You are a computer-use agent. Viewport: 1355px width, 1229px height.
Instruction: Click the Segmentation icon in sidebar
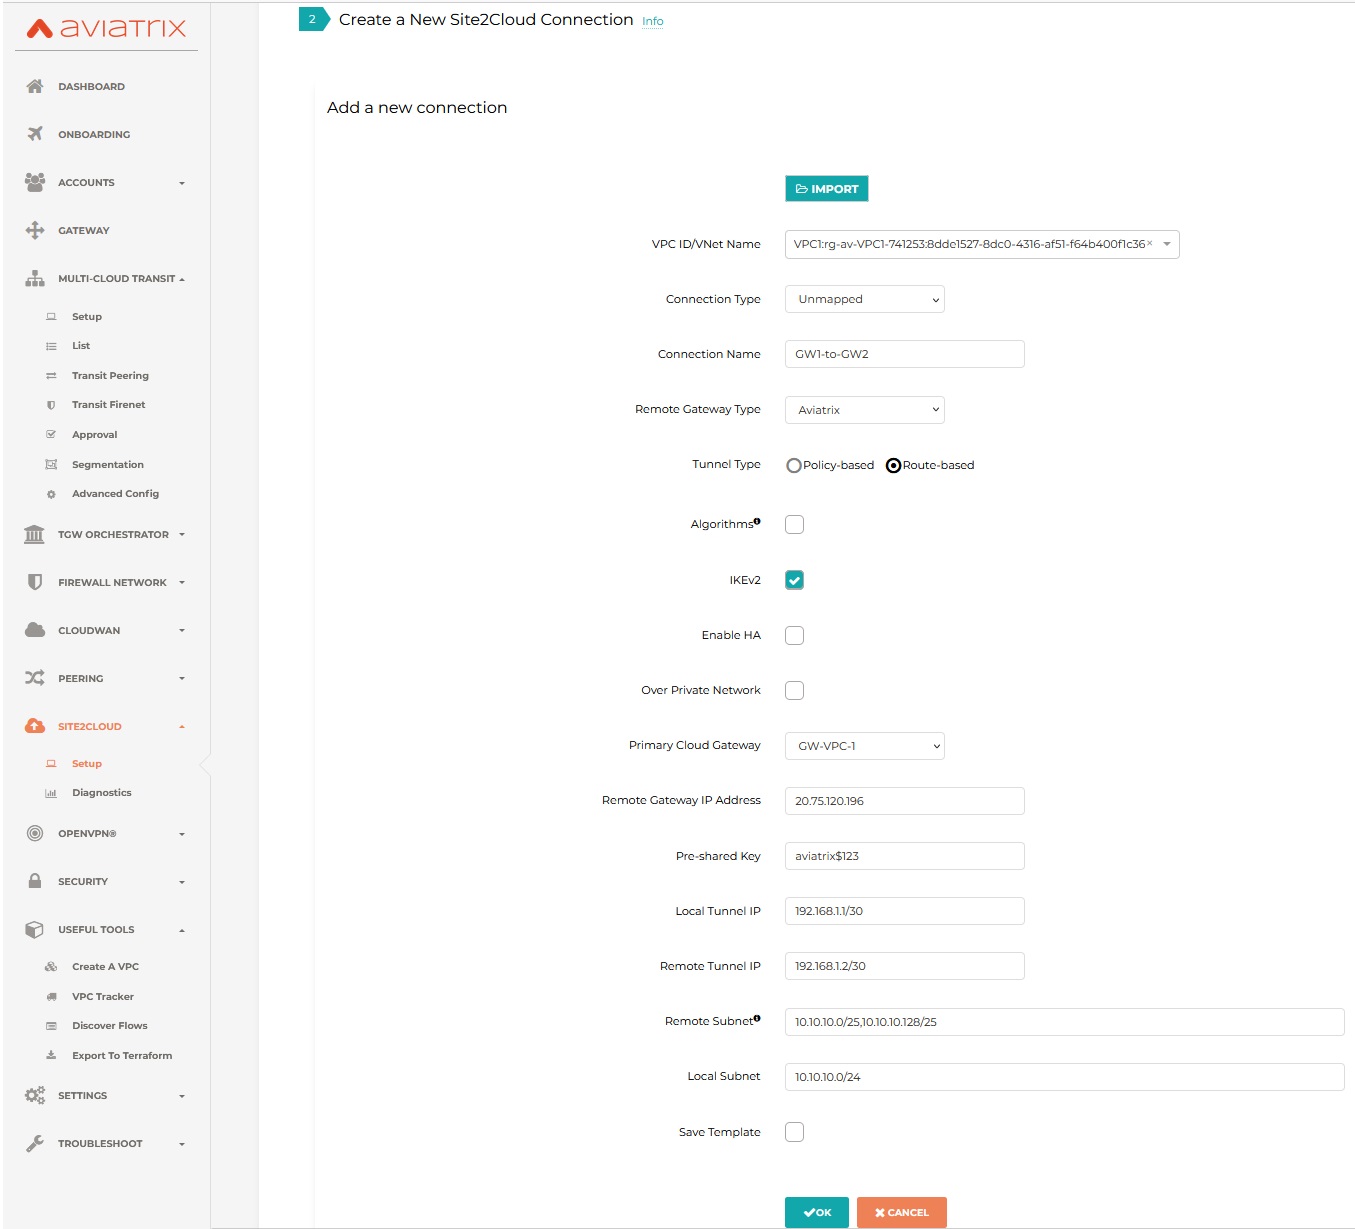point(51,464)
